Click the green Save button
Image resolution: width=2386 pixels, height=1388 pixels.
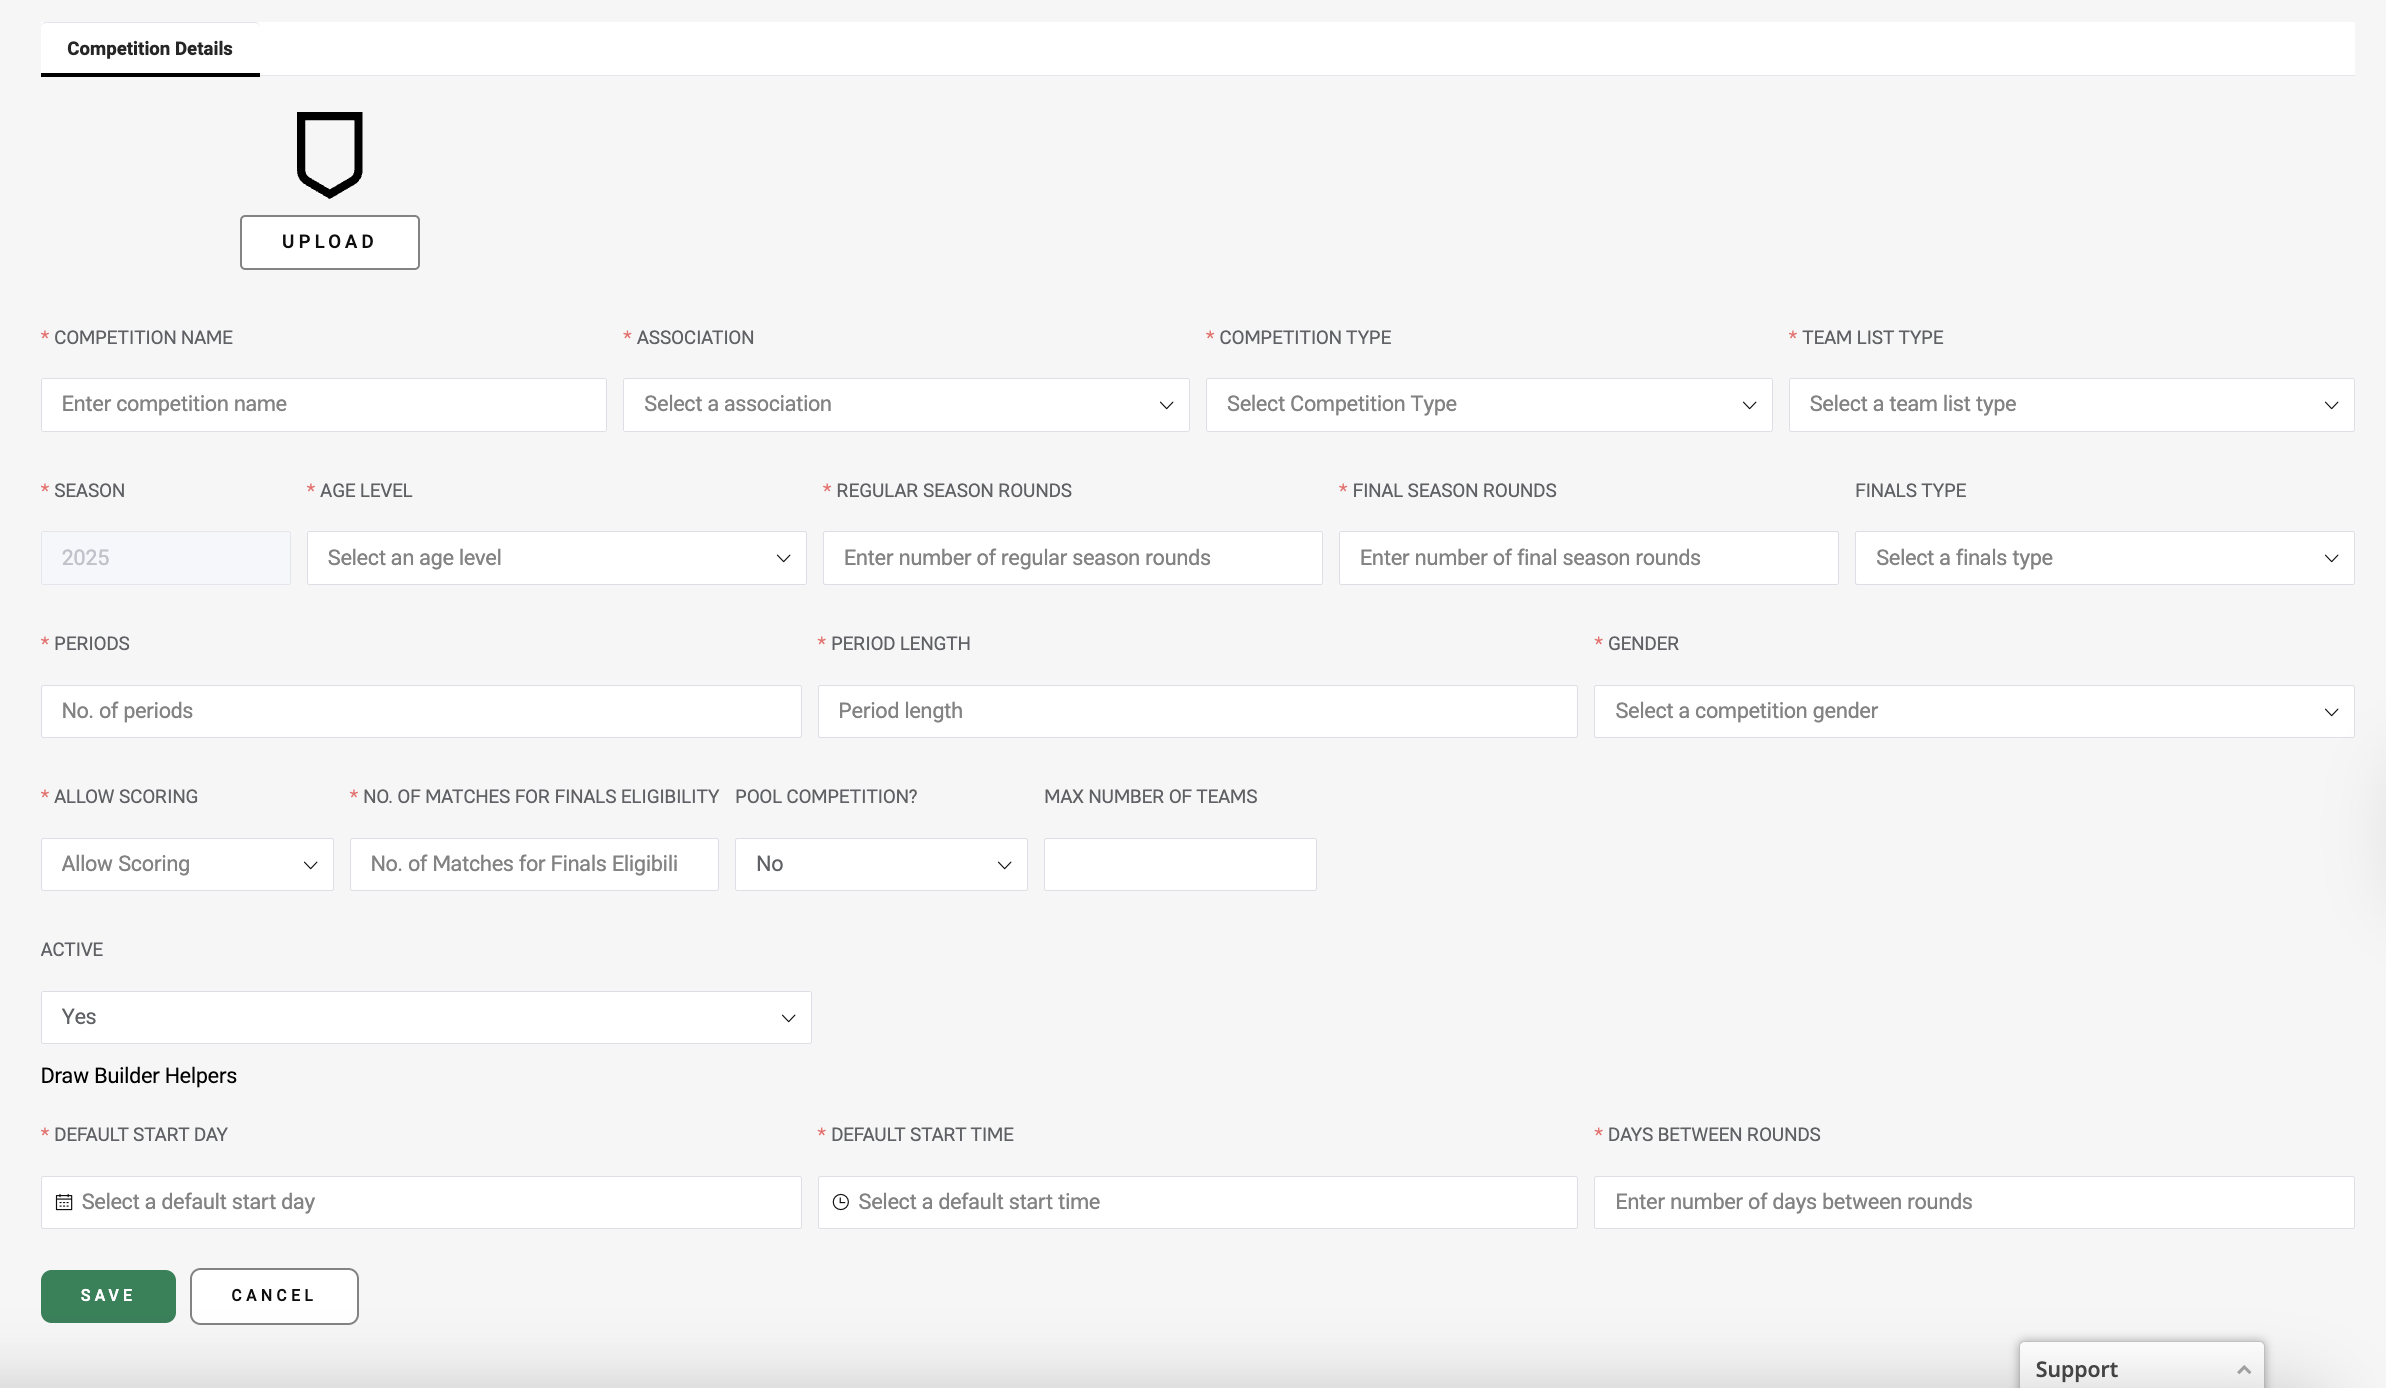point(108,1296)
